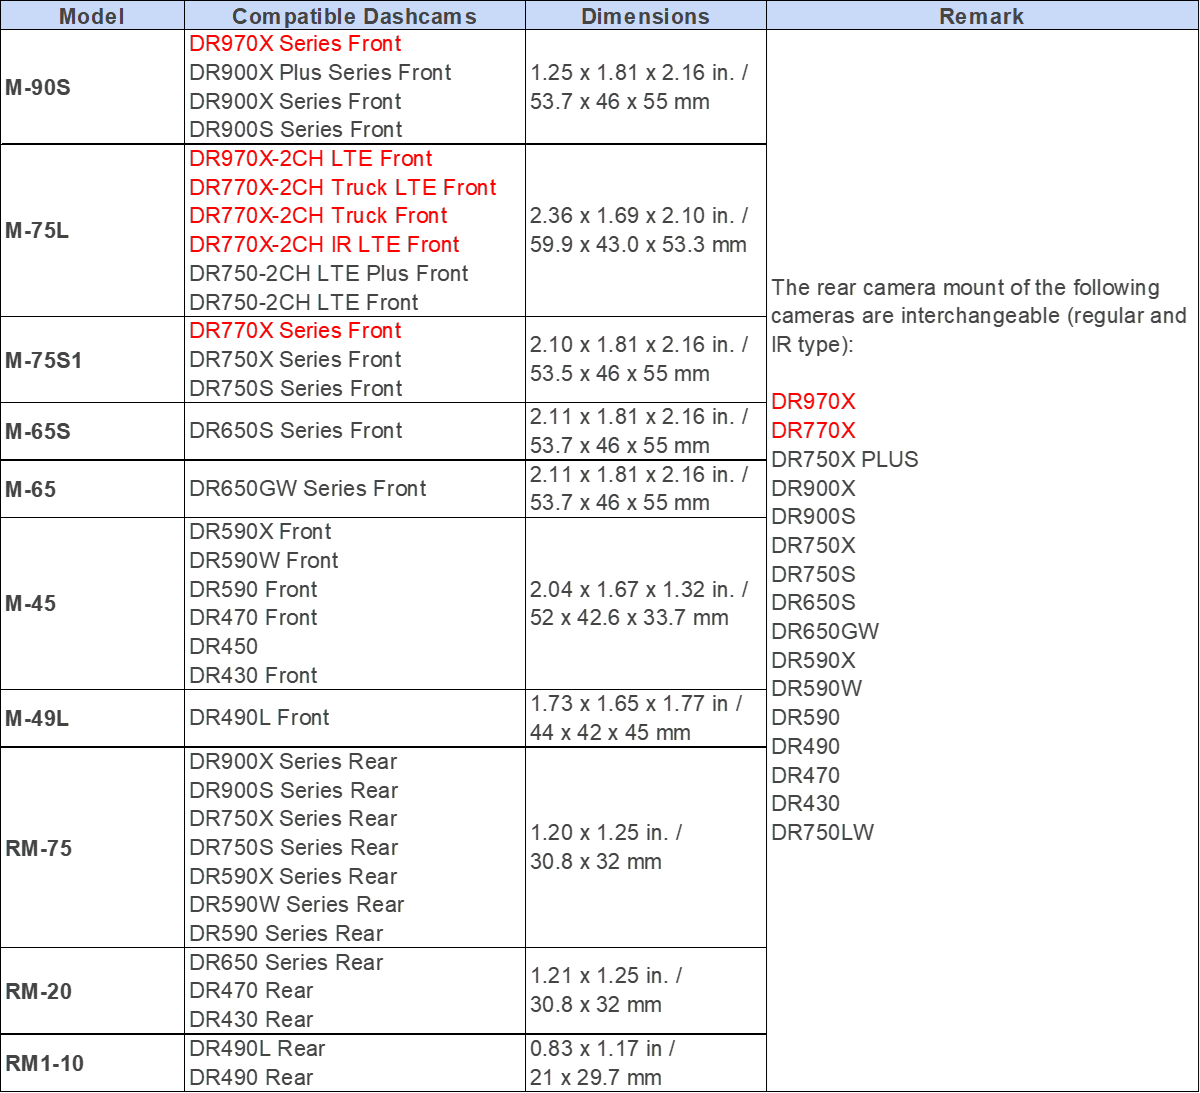Click M-75L dimensions 59.9 x 43.0 x 53.3 mm
This screenshot has height=1093, width=1200.
point(638,245)
